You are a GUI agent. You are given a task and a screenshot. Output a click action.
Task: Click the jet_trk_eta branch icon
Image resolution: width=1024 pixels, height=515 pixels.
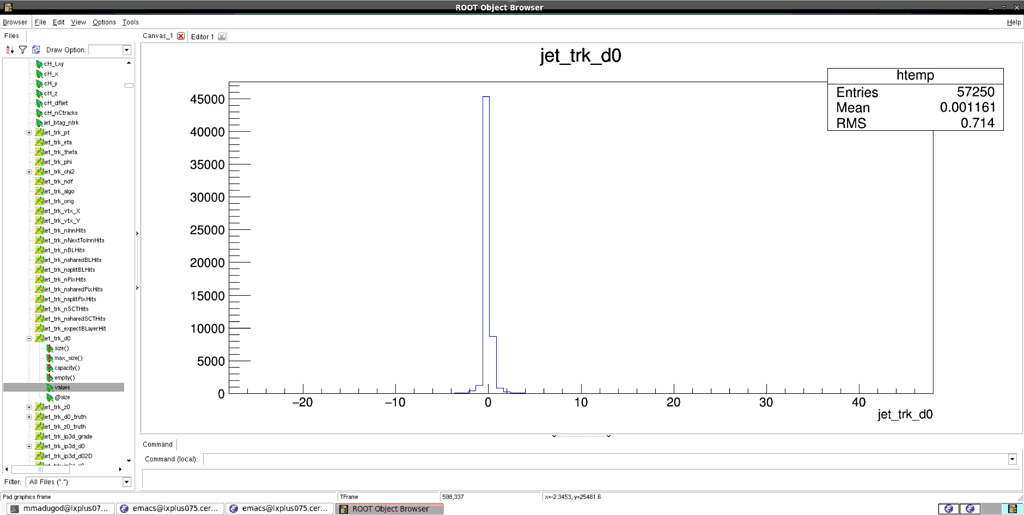point(39,142)
